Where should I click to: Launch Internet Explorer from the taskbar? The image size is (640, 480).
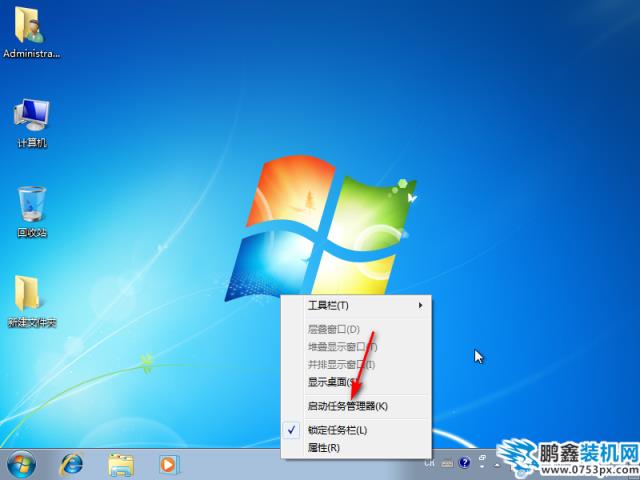(72, 464)
